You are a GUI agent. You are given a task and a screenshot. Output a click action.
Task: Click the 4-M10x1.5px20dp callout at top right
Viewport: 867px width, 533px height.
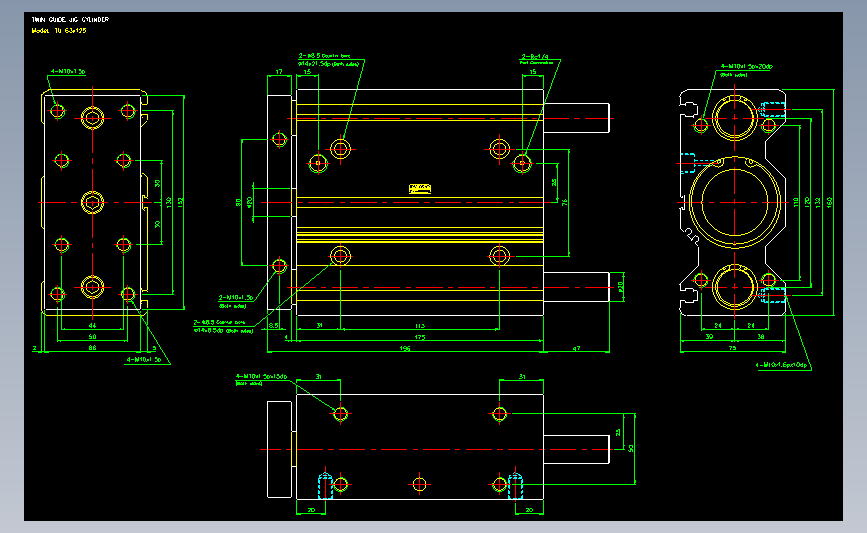(746, 66)
